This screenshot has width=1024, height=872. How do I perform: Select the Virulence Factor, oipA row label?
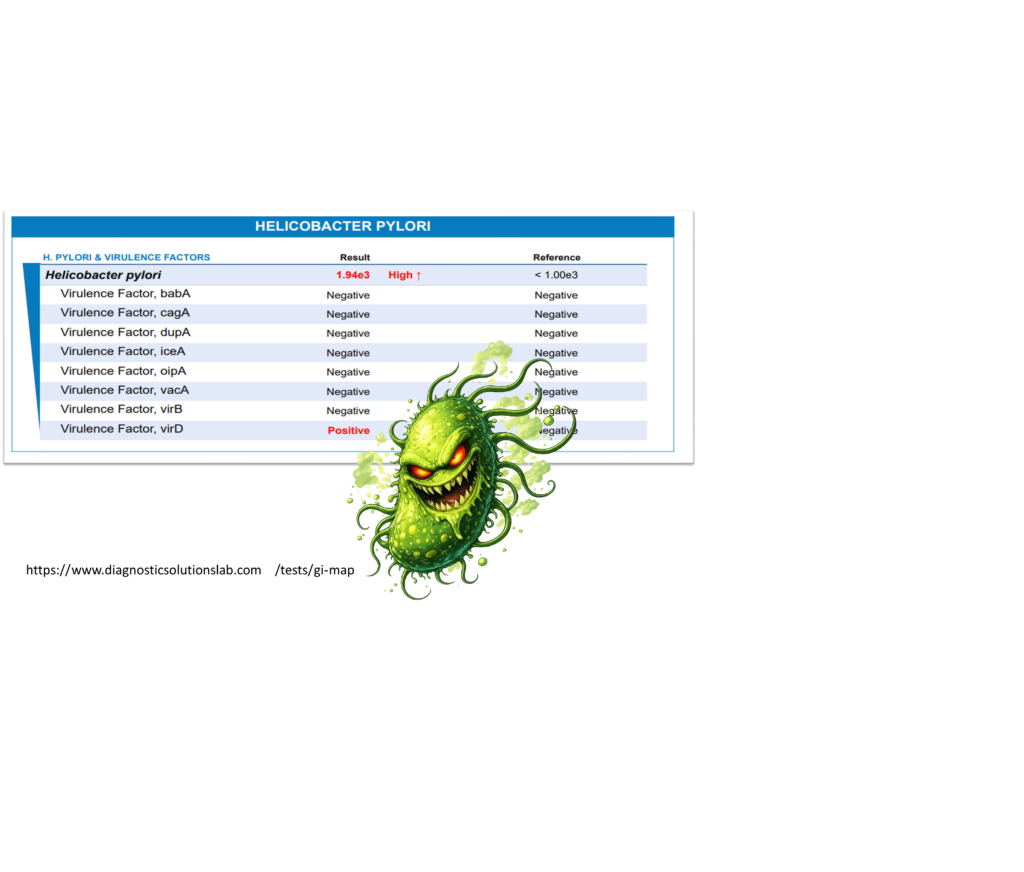coord(124,371)
